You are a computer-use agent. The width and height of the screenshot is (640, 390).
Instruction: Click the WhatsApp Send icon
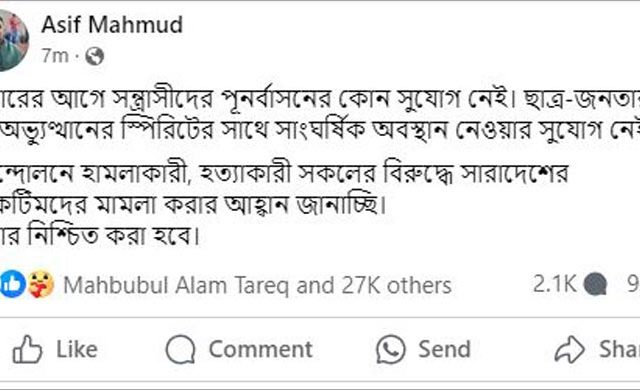pos(391,350)
